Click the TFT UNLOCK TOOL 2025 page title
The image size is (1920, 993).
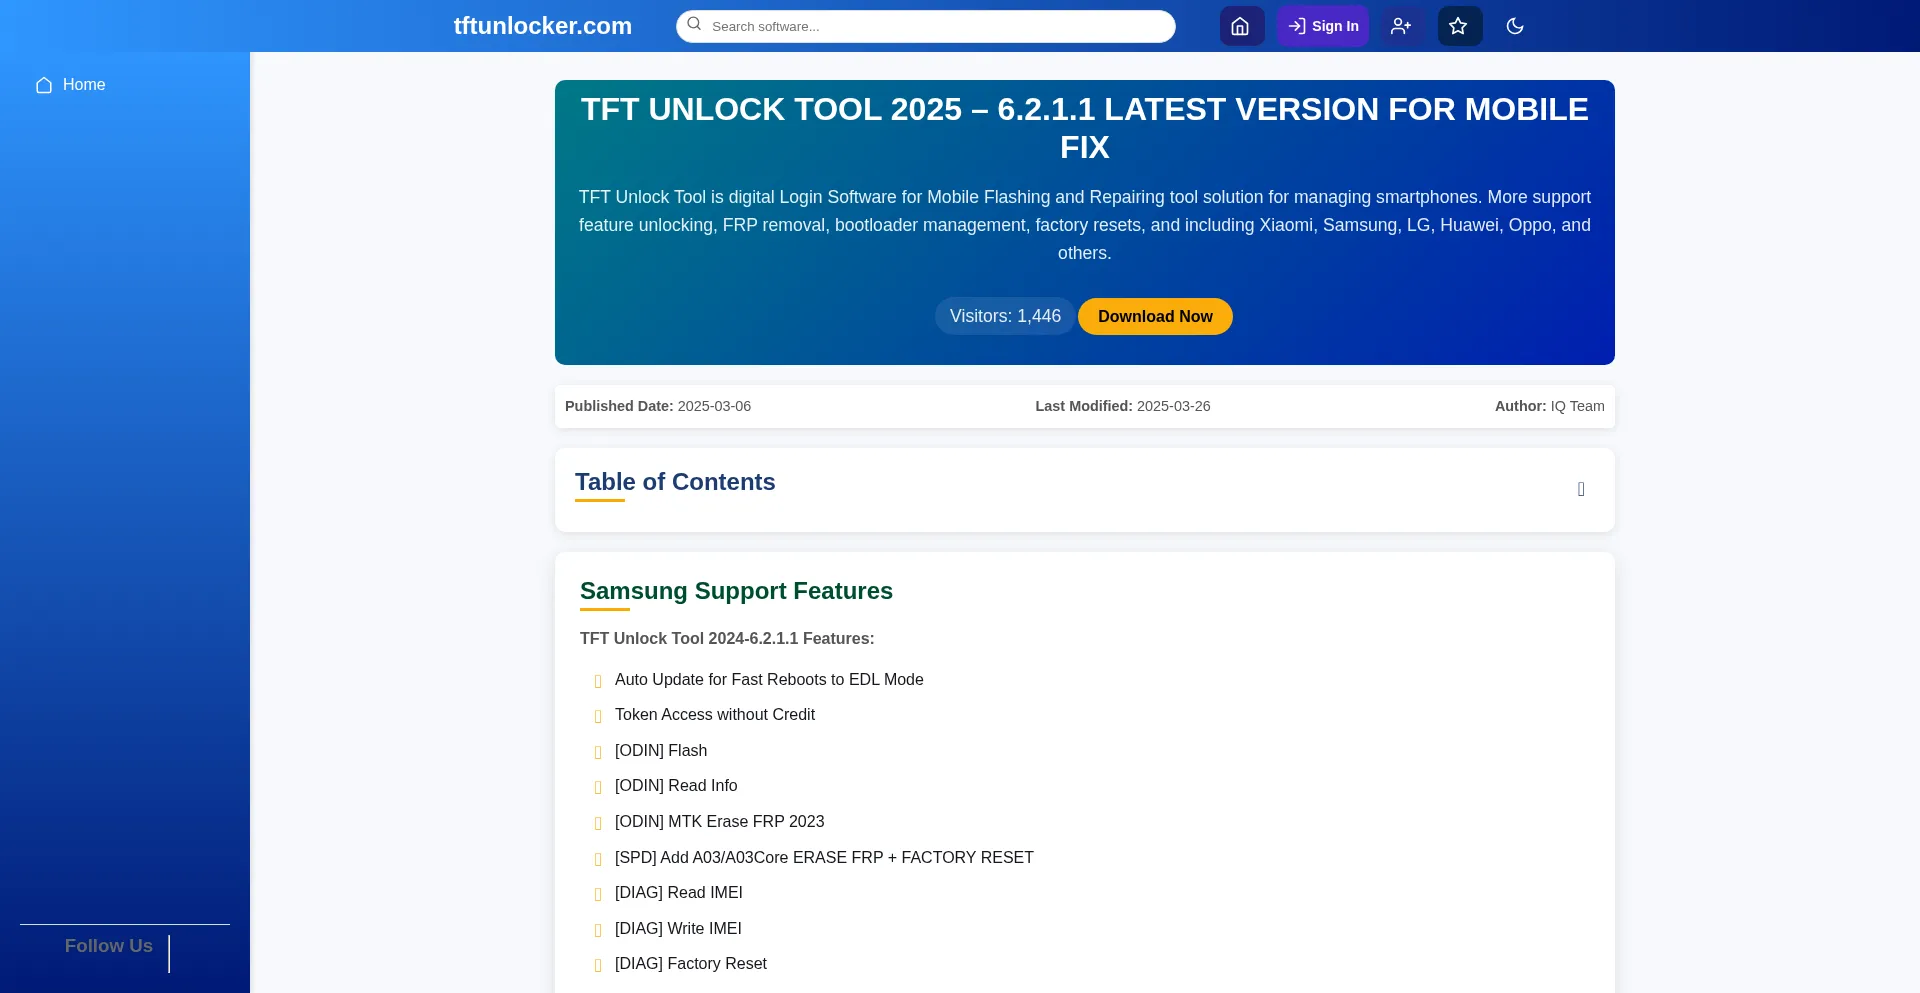(1085, 128)
